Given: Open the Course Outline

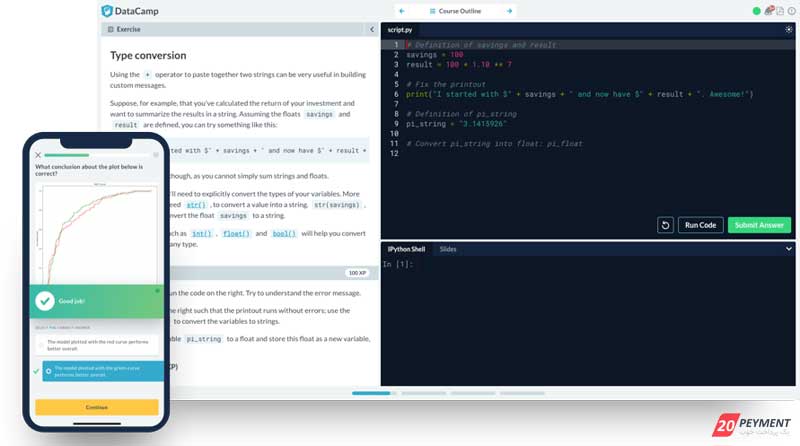Looking at the screenshot, I should 455,11.
